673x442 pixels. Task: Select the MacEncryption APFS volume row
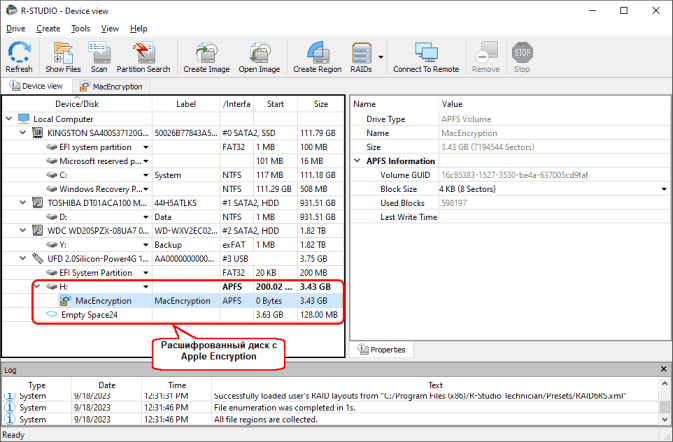pyautogui.click(x=173, y=301)
